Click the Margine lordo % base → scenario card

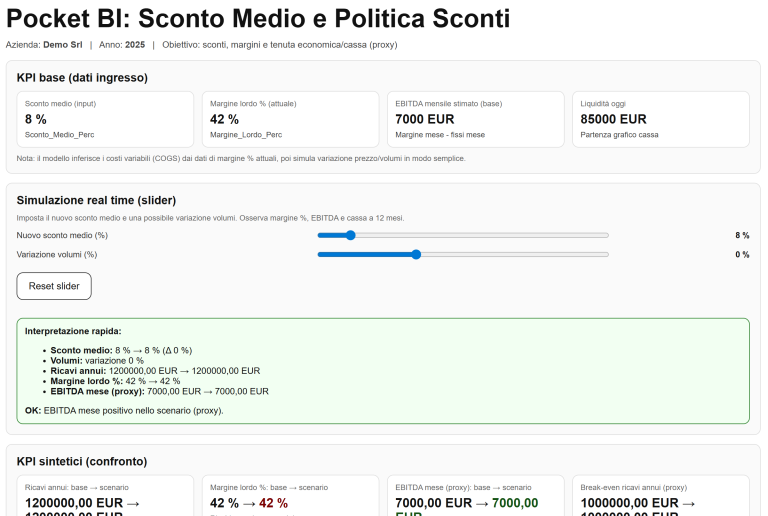pyautogui.click(x=290, y=495)
